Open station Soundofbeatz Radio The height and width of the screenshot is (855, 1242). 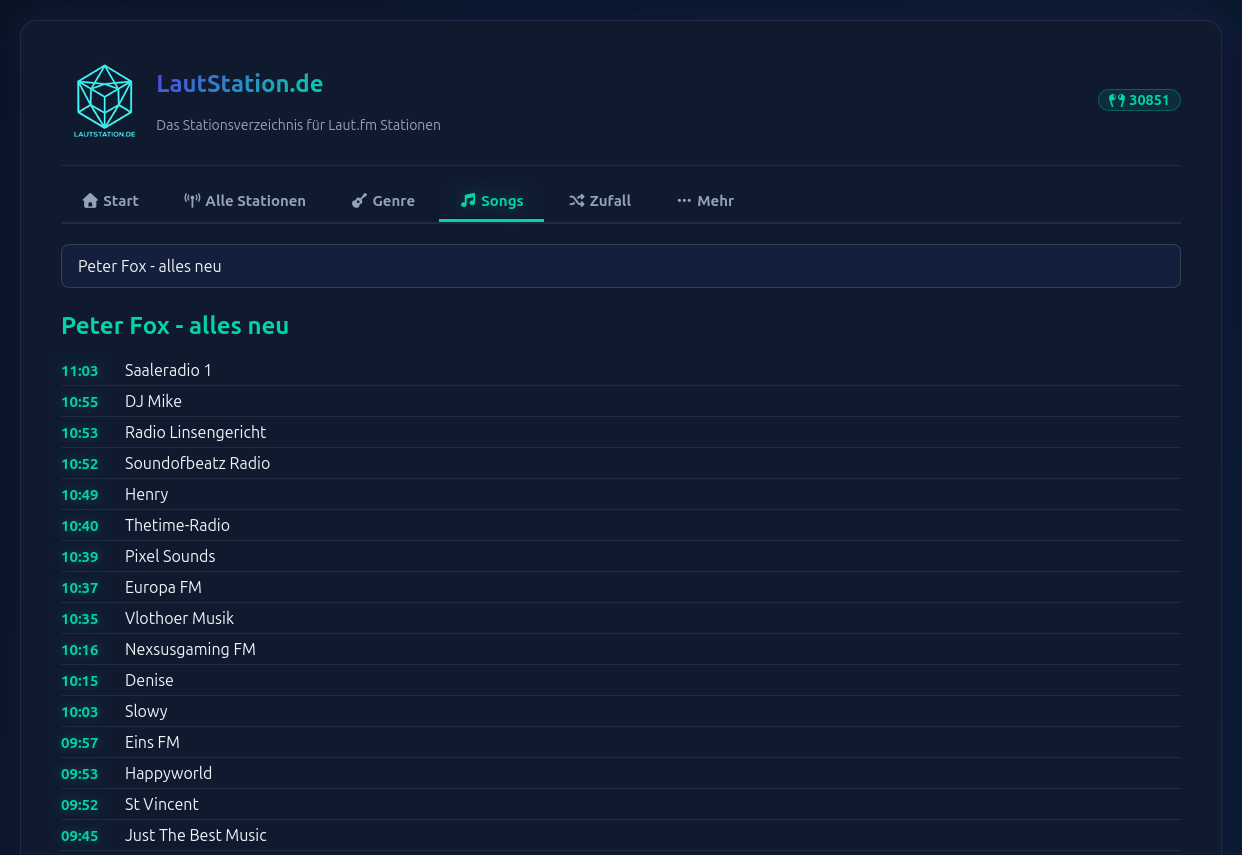pos(197,463)
